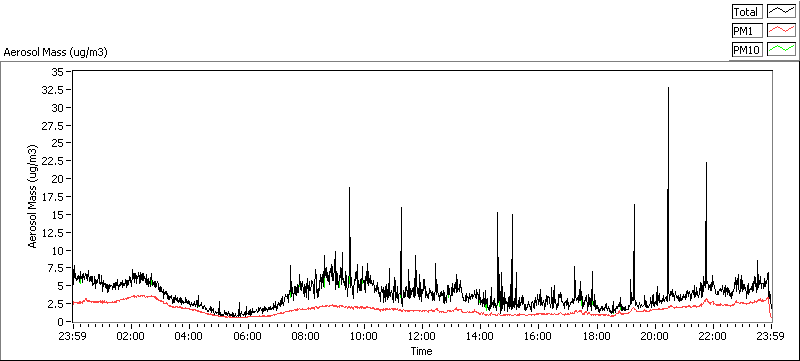Viewport: 800px width, 361px height.
Task: Click the 06:00 time axis label
Action: click(247, 336)
